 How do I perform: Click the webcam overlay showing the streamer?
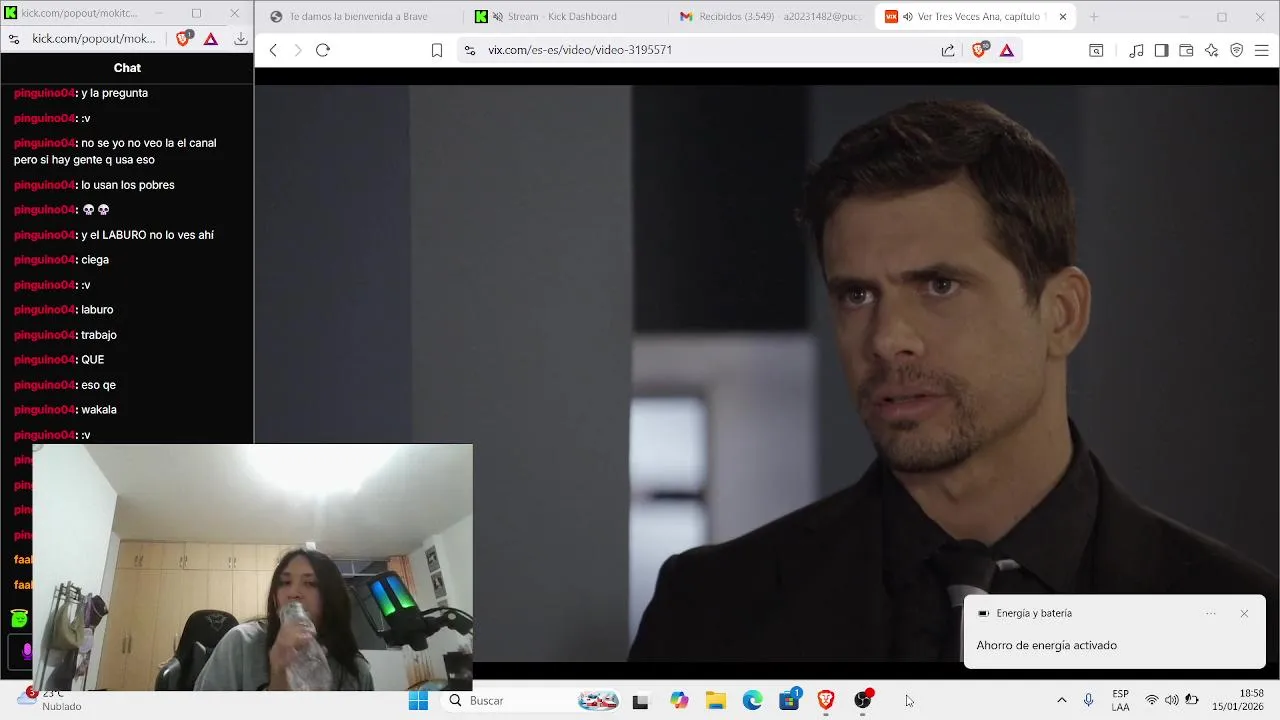click(x=252, y=567)
